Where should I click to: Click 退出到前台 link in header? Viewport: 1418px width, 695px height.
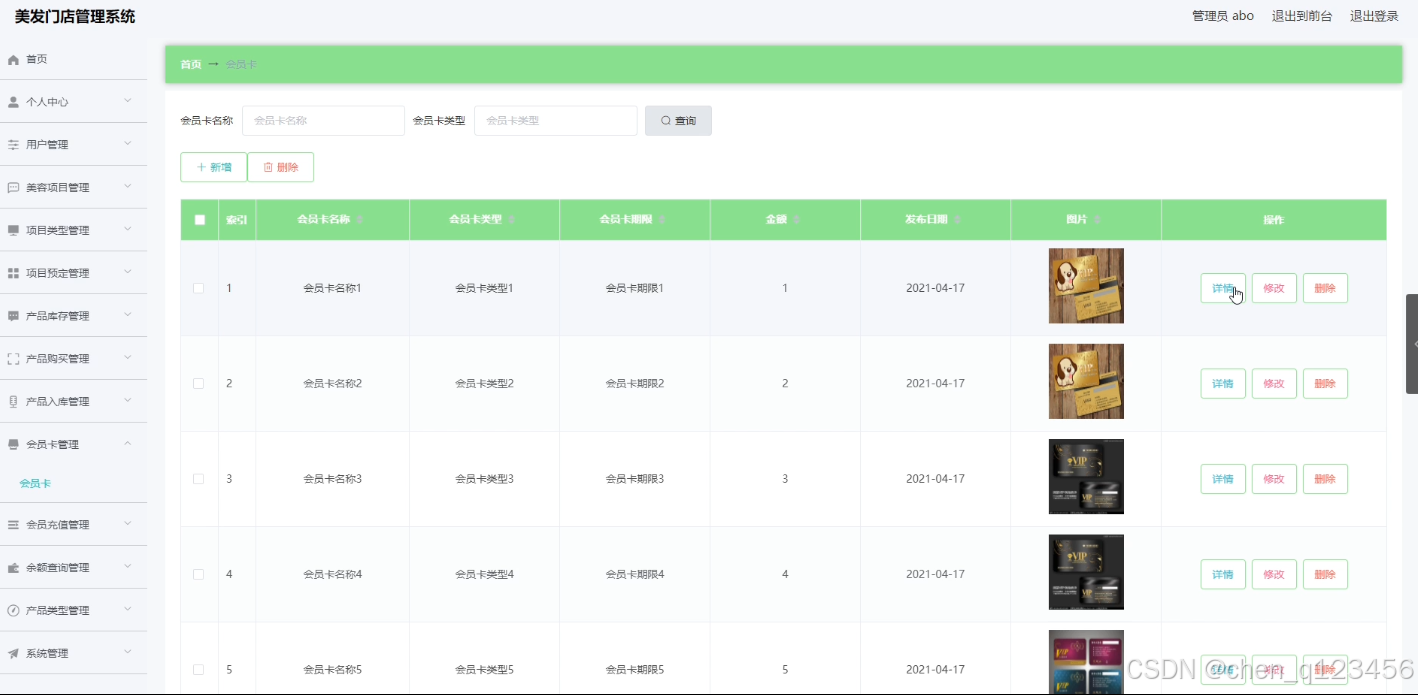[x=1302, y=16]
